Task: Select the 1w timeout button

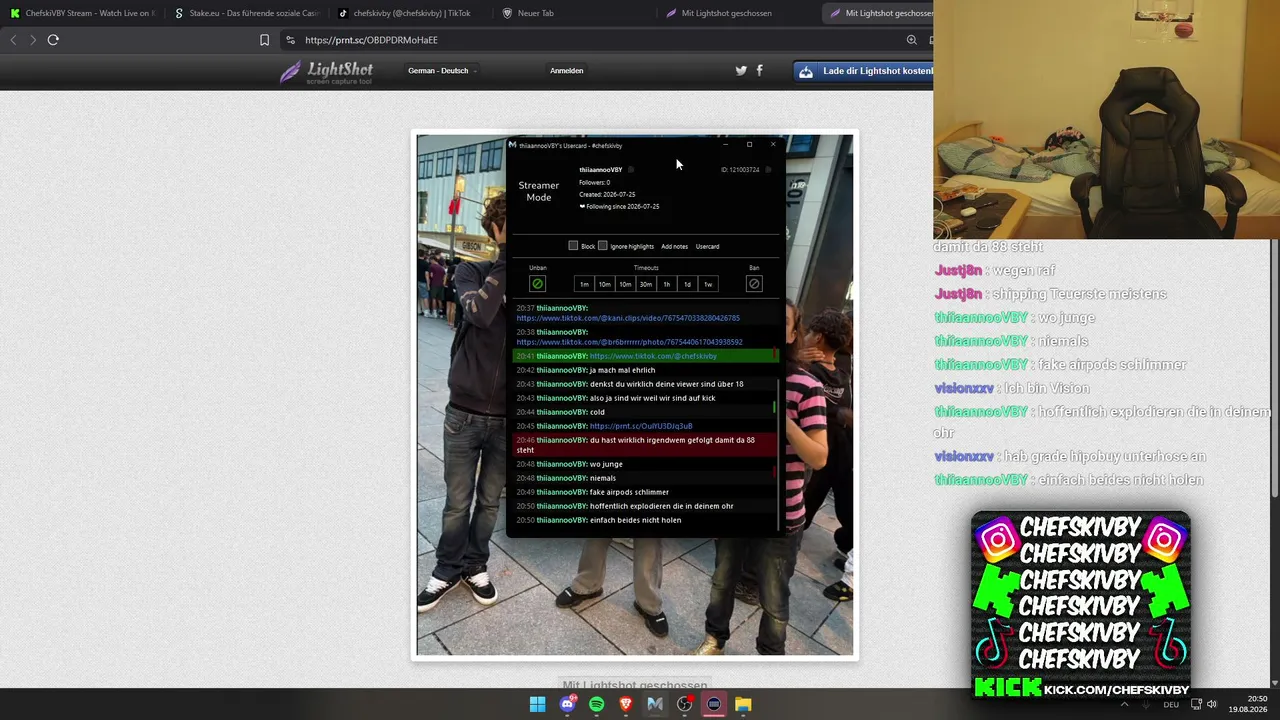Action: (708, 284)
